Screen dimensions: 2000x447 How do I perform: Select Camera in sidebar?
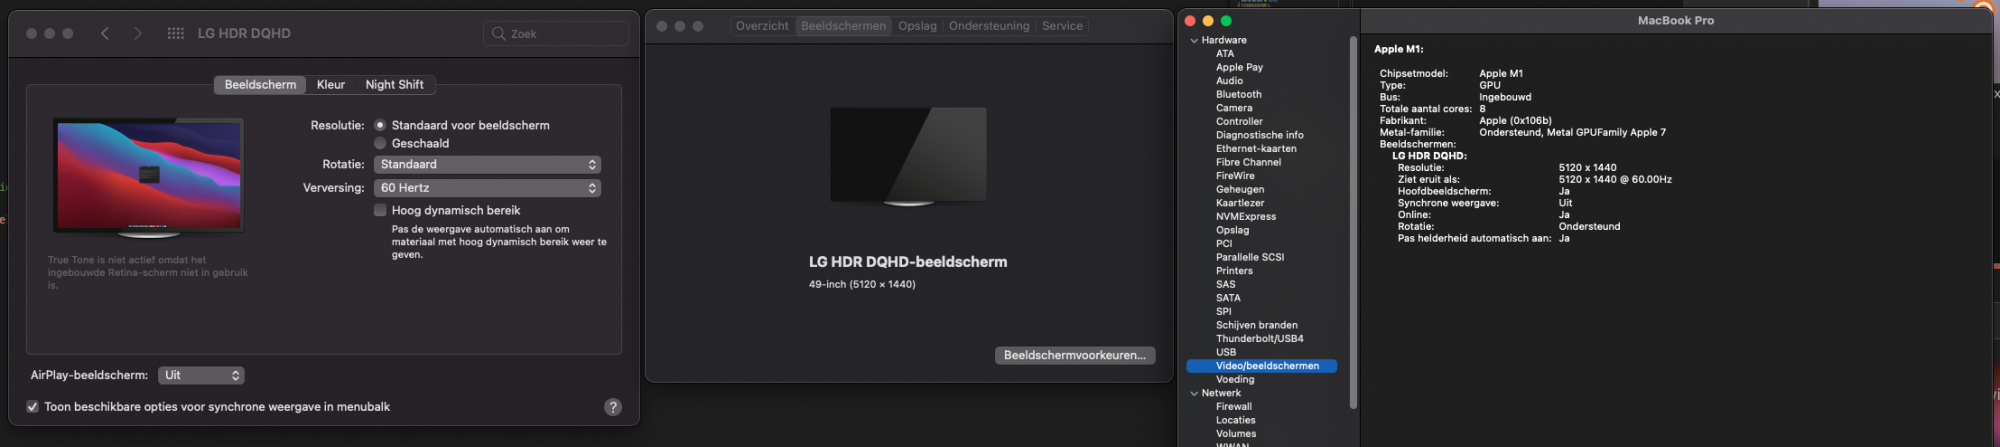tap(1234, 108)
